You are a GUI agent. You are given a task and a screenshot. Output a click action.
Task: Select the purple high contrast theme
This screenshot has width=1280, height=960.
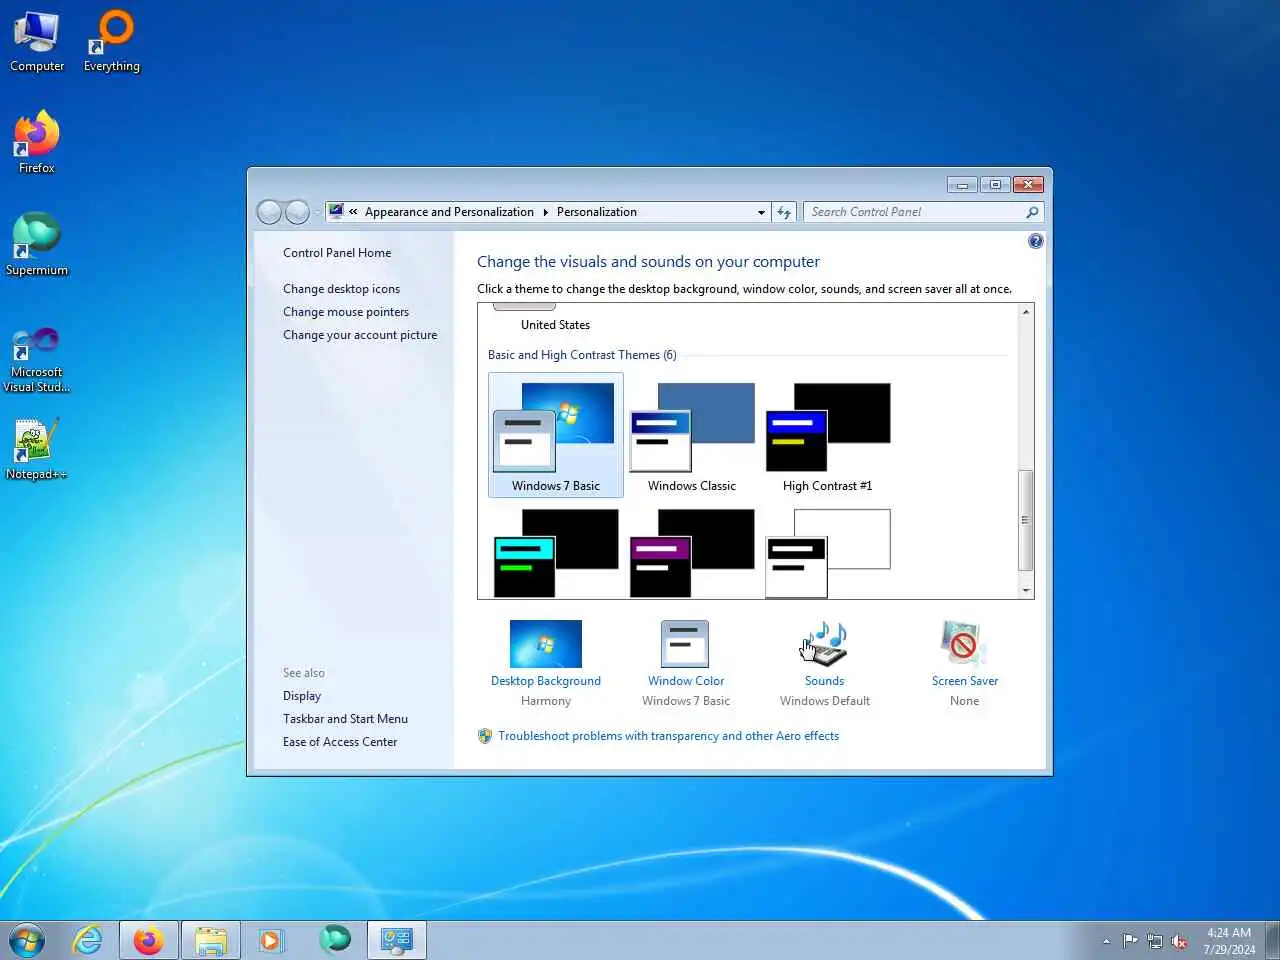692,553
